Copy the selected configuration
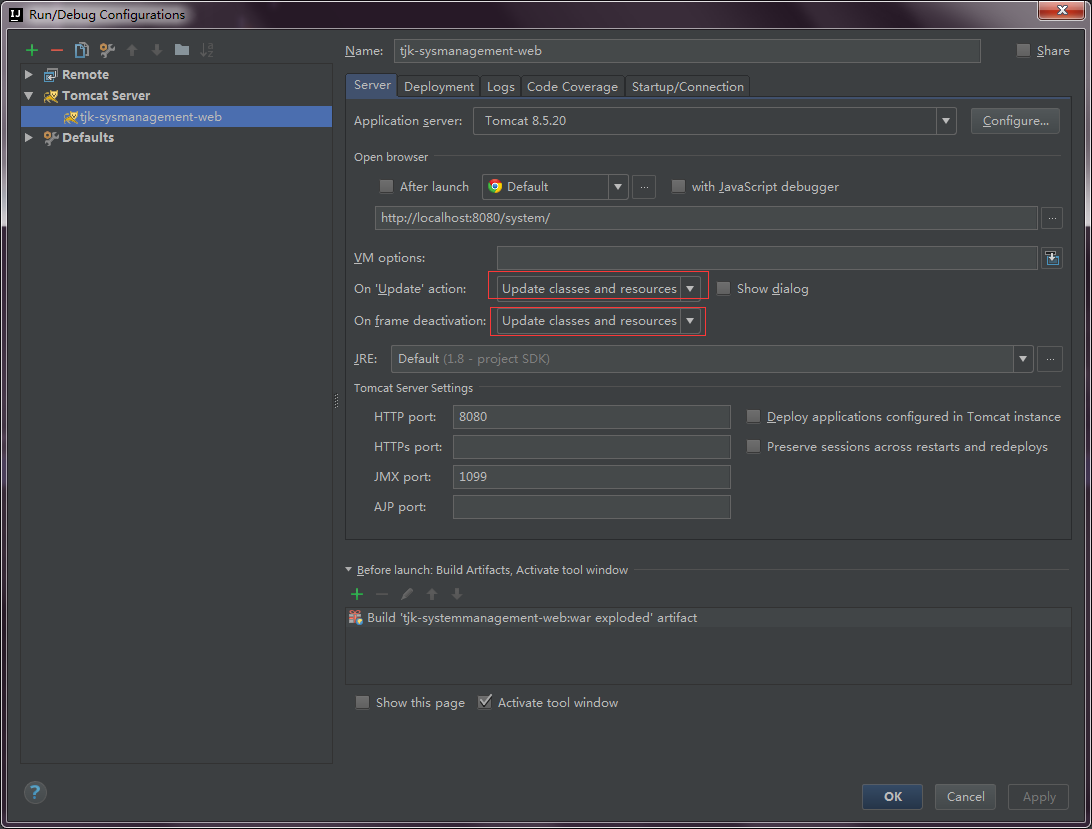 pos(81,50)
